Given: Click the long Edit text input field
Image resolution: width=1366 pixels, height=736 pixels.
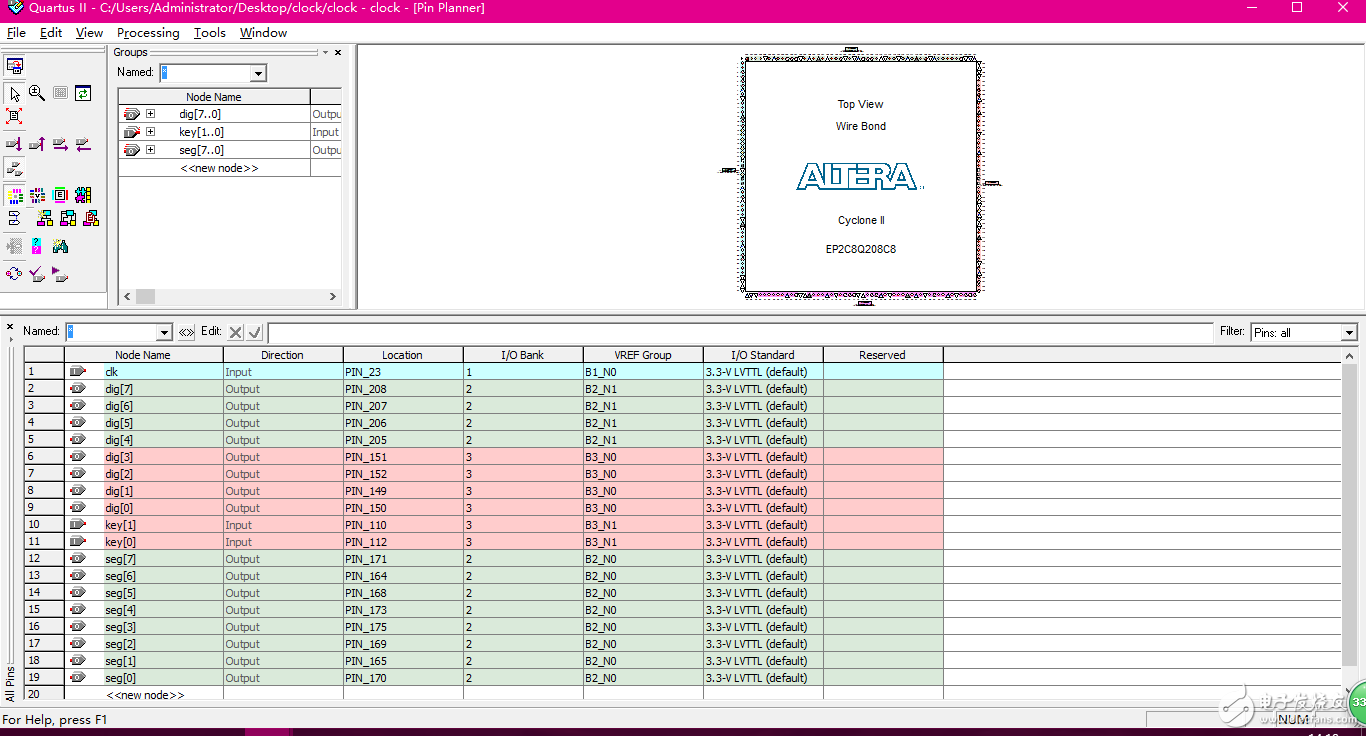Looking at the screenshot, I should [x=740, y=332].
